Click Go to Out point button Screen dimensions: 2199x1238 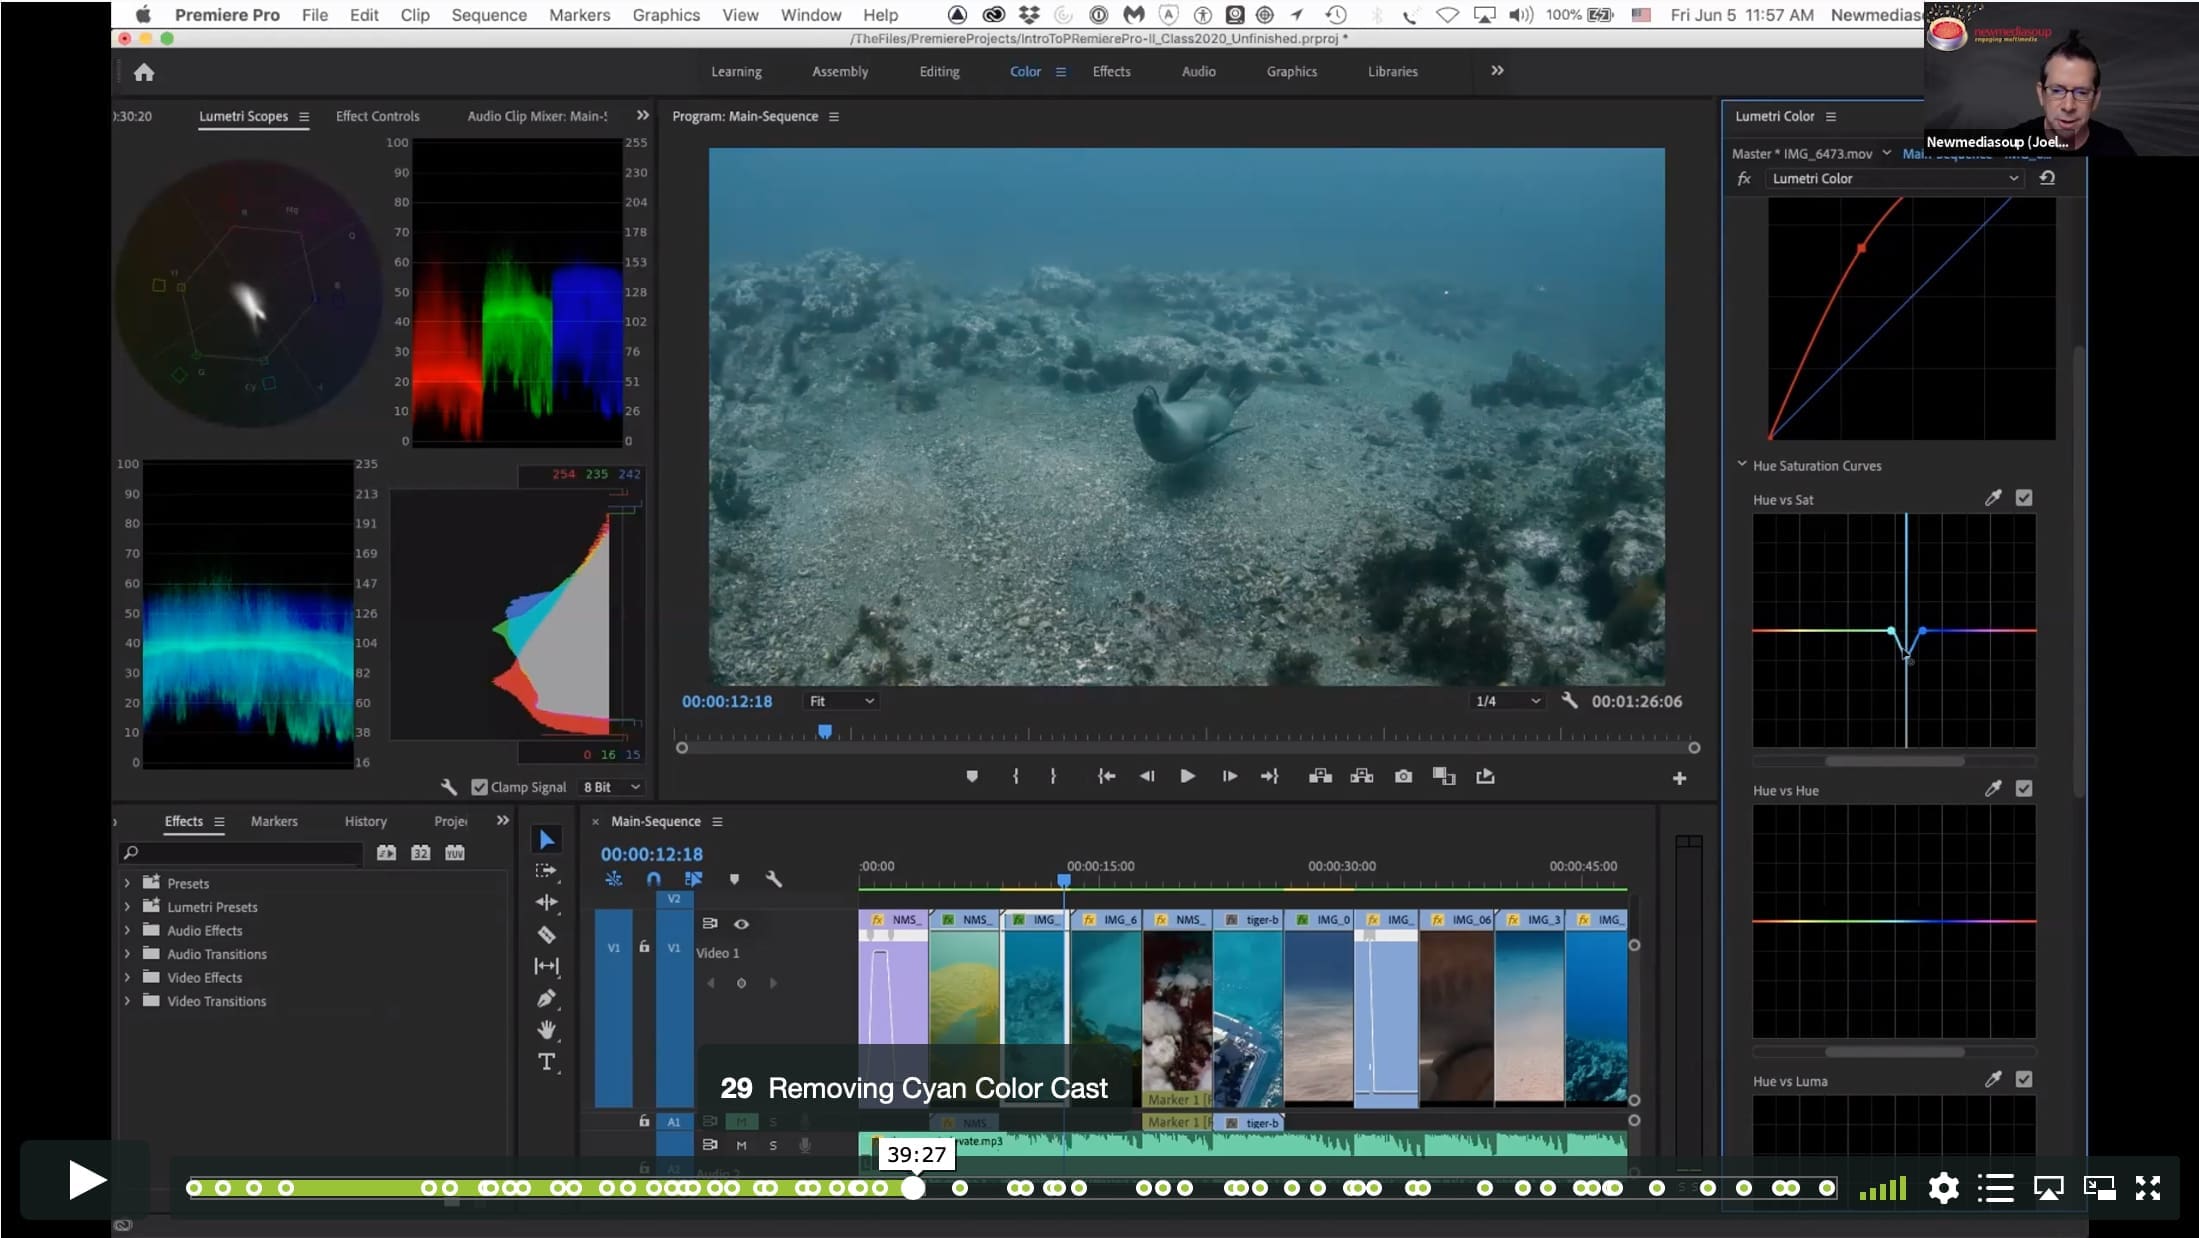coord(1270,776)
